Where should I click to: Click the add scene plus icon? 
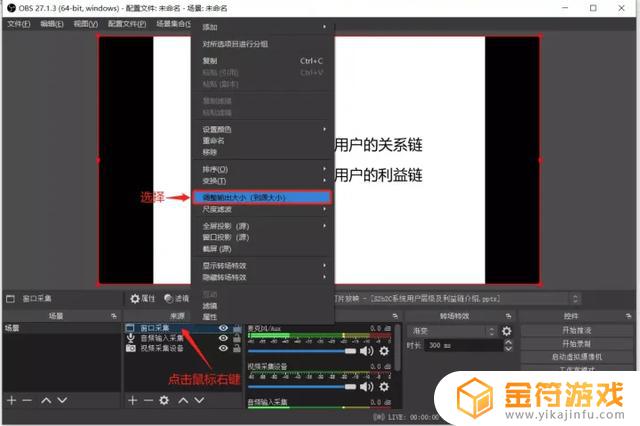11,400
